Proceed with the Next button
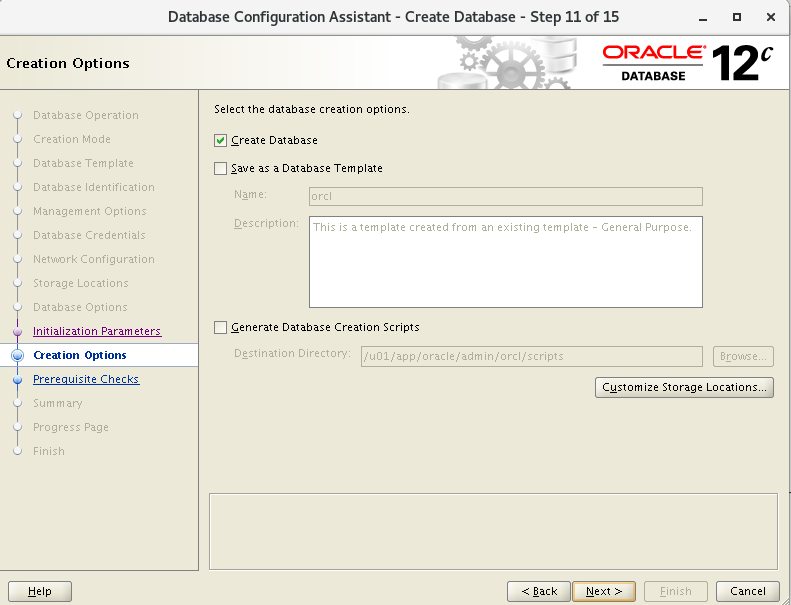The width and height of the screenshot is (791, 605). coord(604,591)
